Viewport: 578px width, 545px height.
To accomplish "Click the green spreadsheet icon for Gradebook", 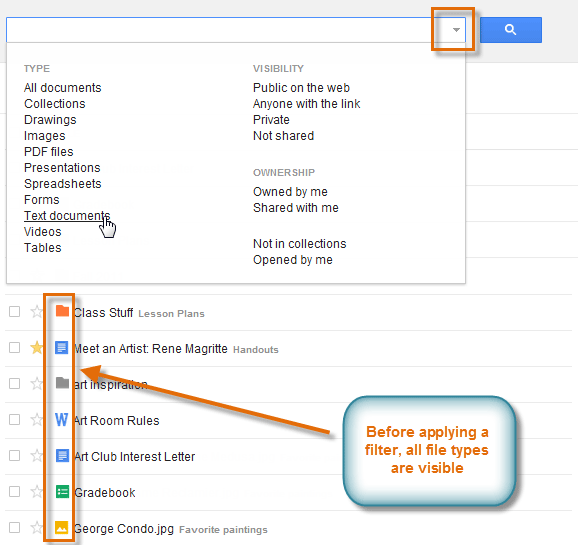I will (x=62, y=492).
